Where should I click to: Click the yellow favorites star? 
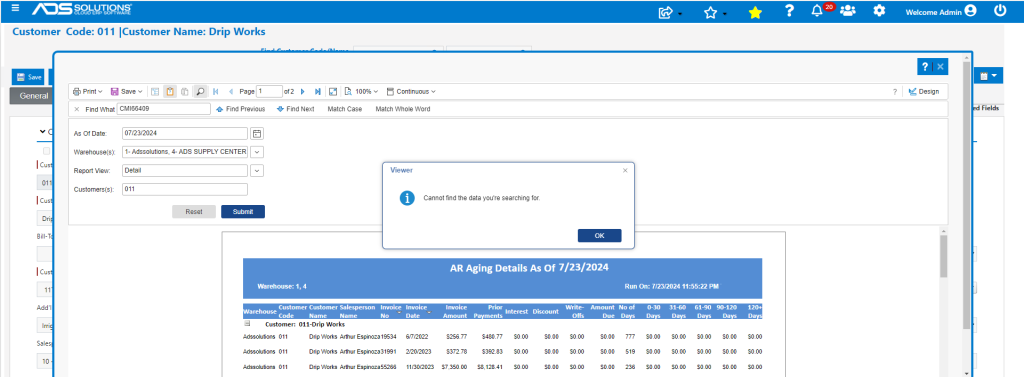756,12
